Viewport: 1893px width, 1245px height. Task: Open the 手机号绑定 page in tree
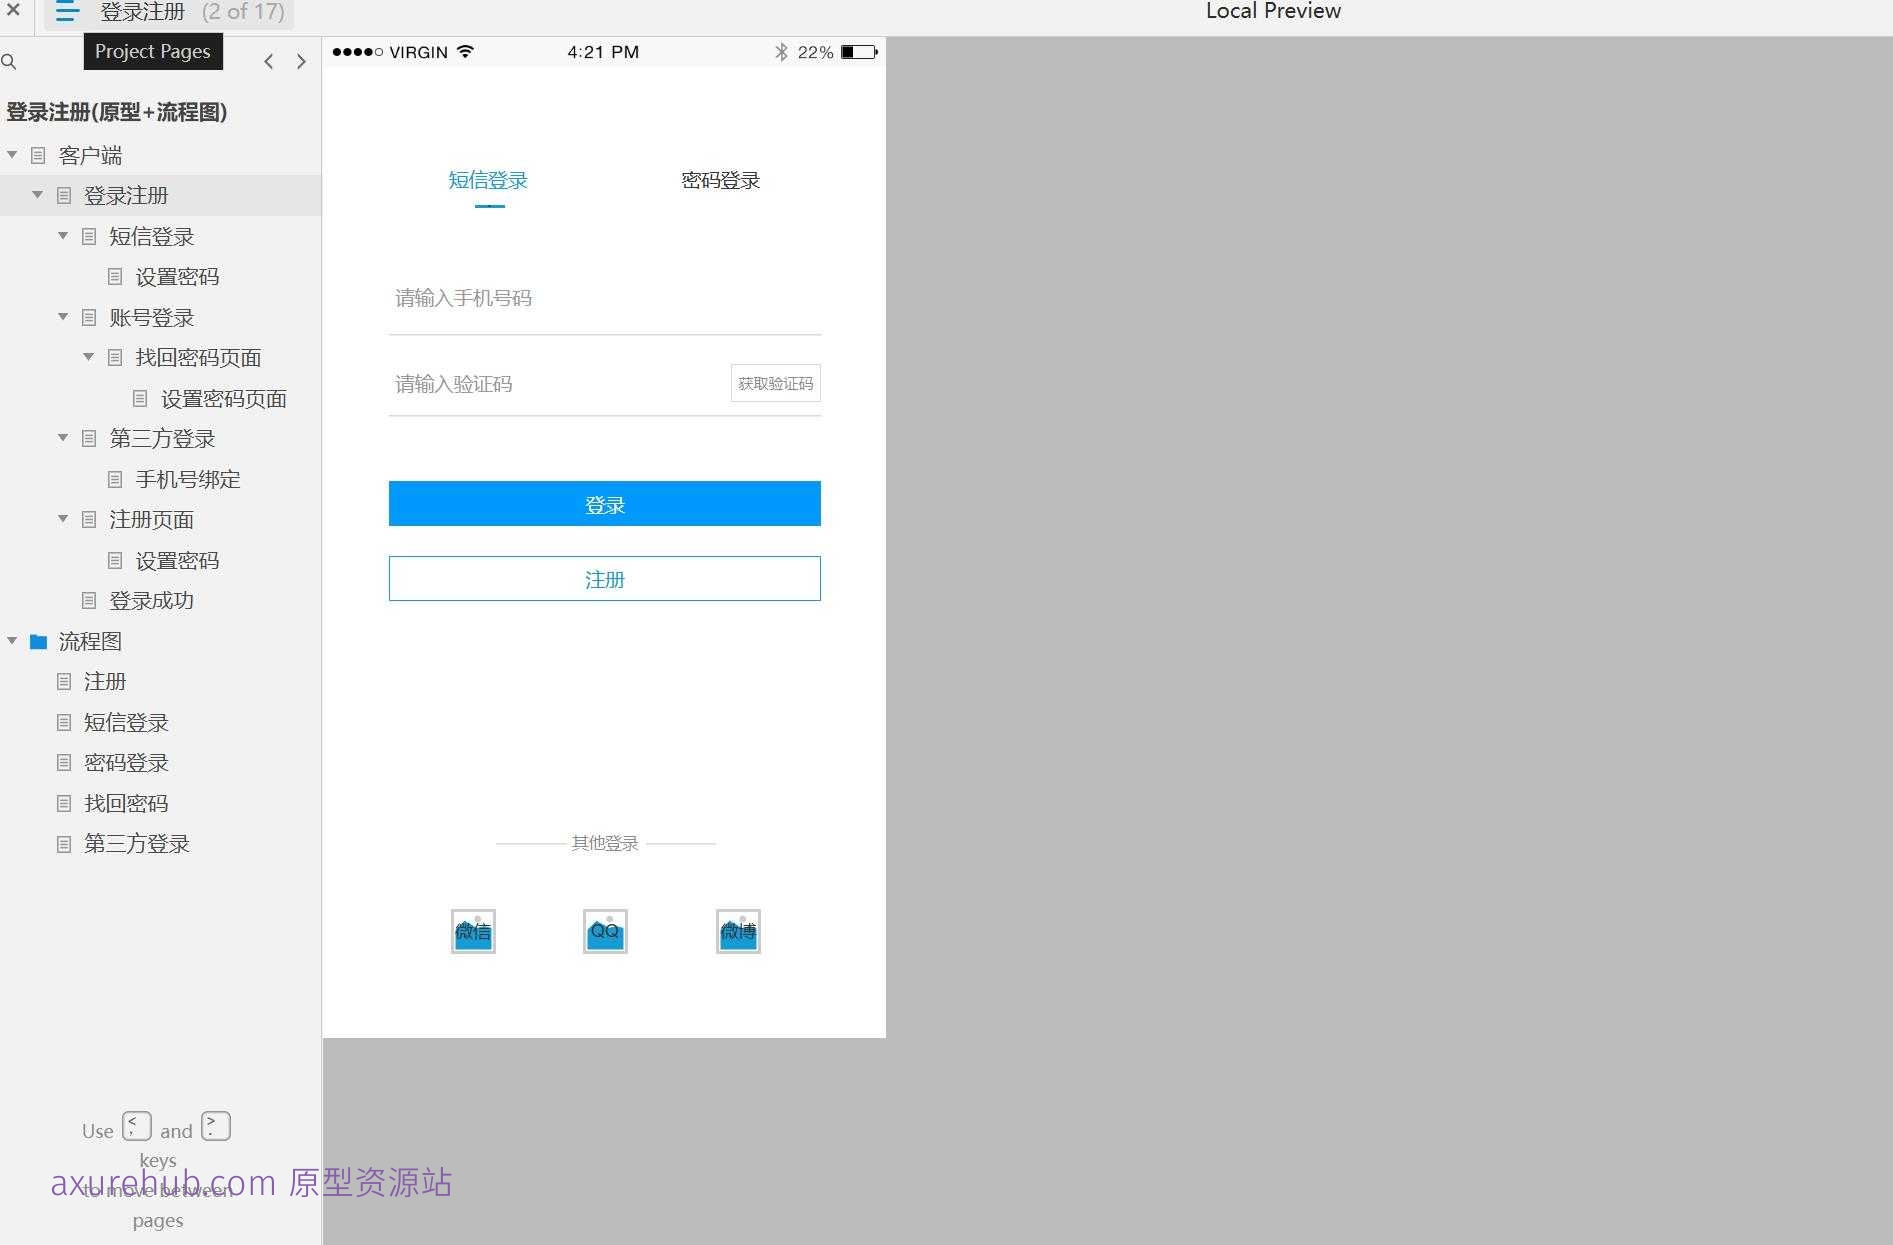(x=188, y=480)
